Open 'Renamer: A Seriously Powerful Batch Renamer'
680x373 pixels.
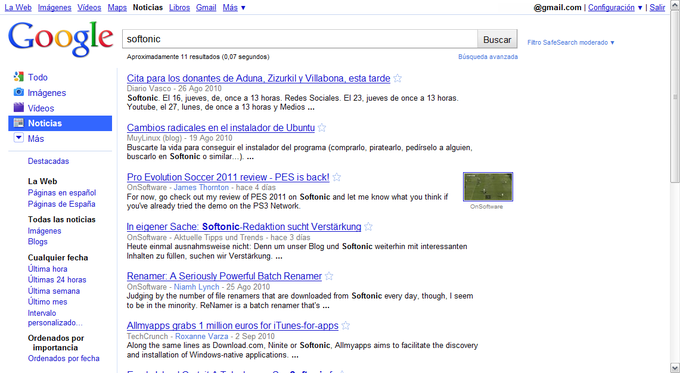(x=224, y=276)
